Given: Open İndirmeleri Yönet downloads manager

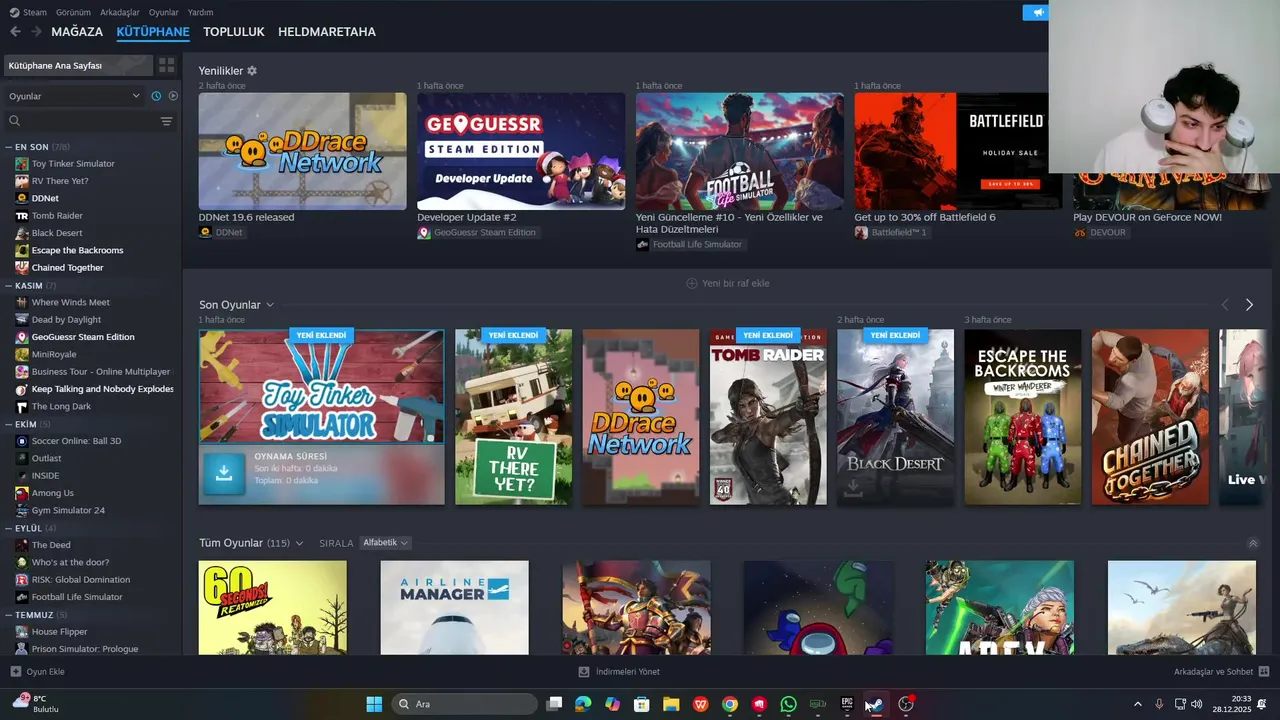Looking at the screenshot, I should click(619, 672).
